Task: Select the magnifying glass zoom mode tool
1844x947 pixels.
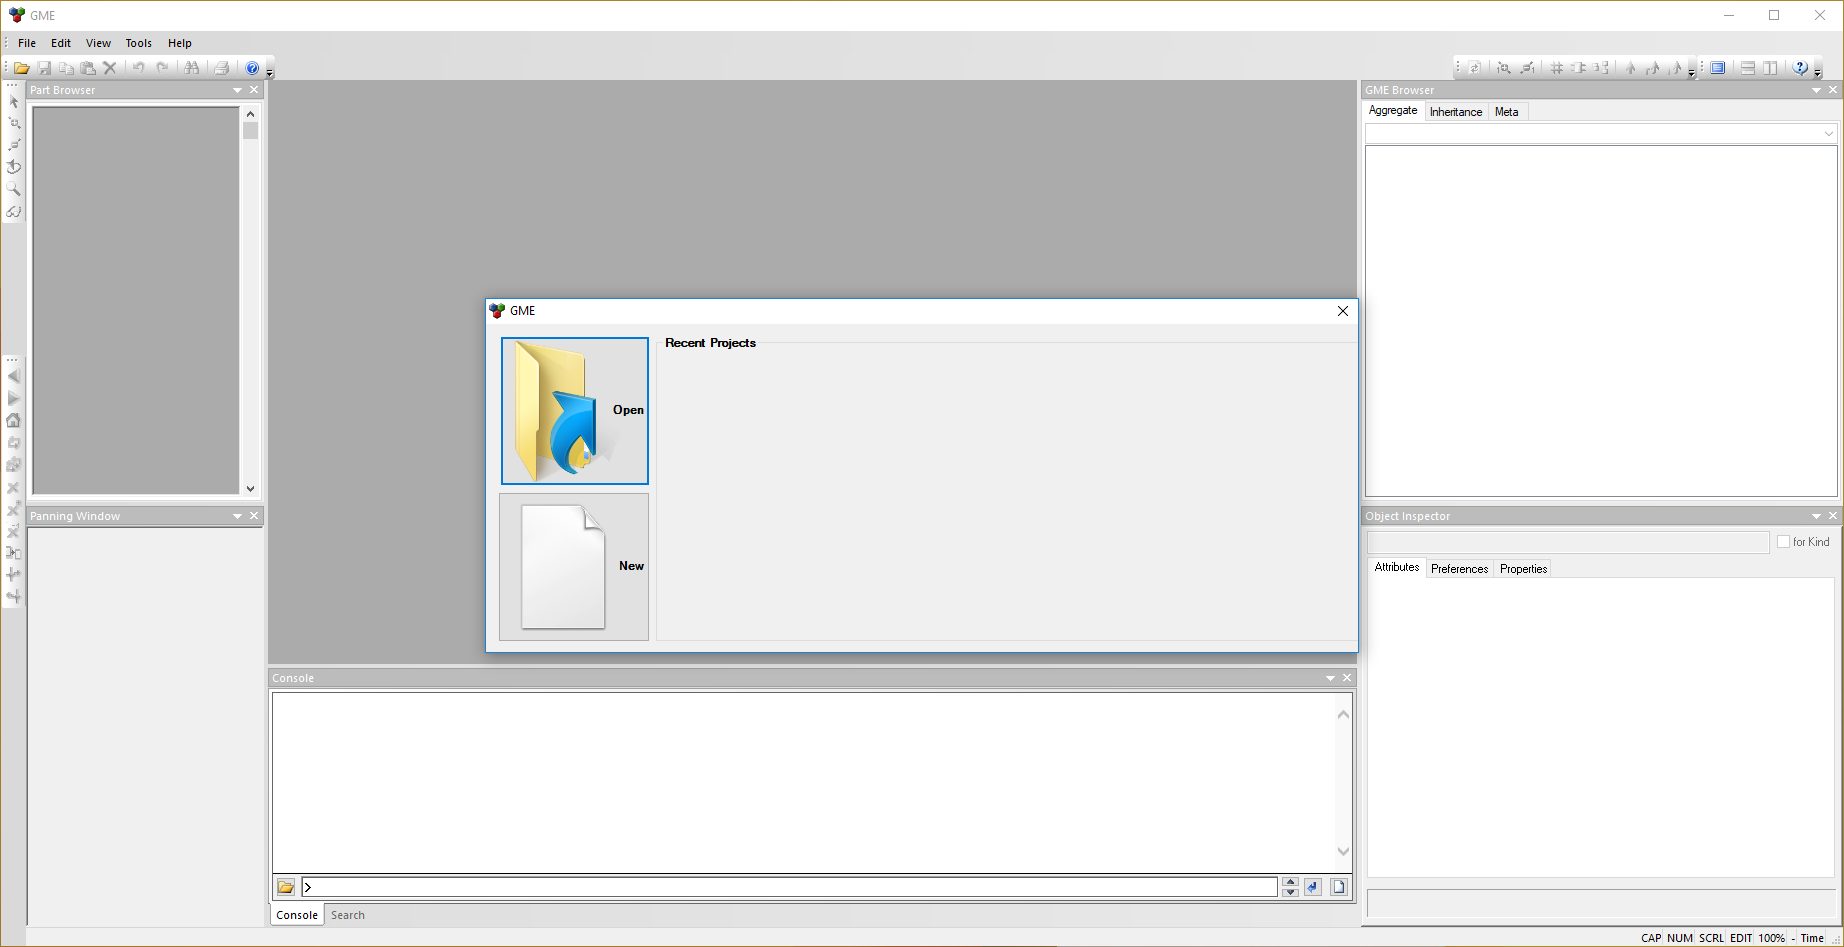Action: [x=14, y=189]
